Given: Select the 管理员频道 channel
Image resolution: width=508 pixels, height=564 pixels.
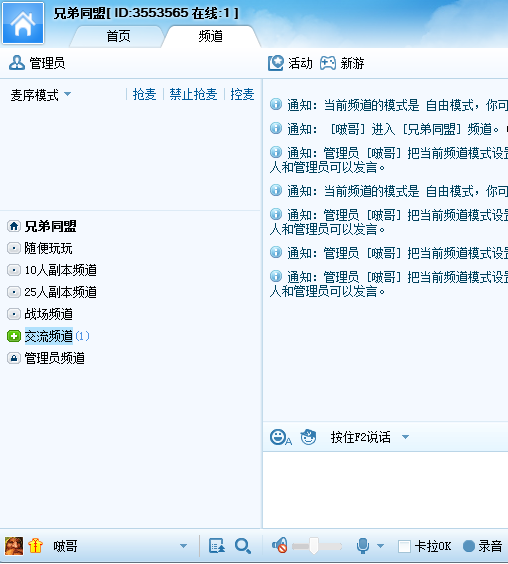Looking at the screenshot, I should click(55, 358).
